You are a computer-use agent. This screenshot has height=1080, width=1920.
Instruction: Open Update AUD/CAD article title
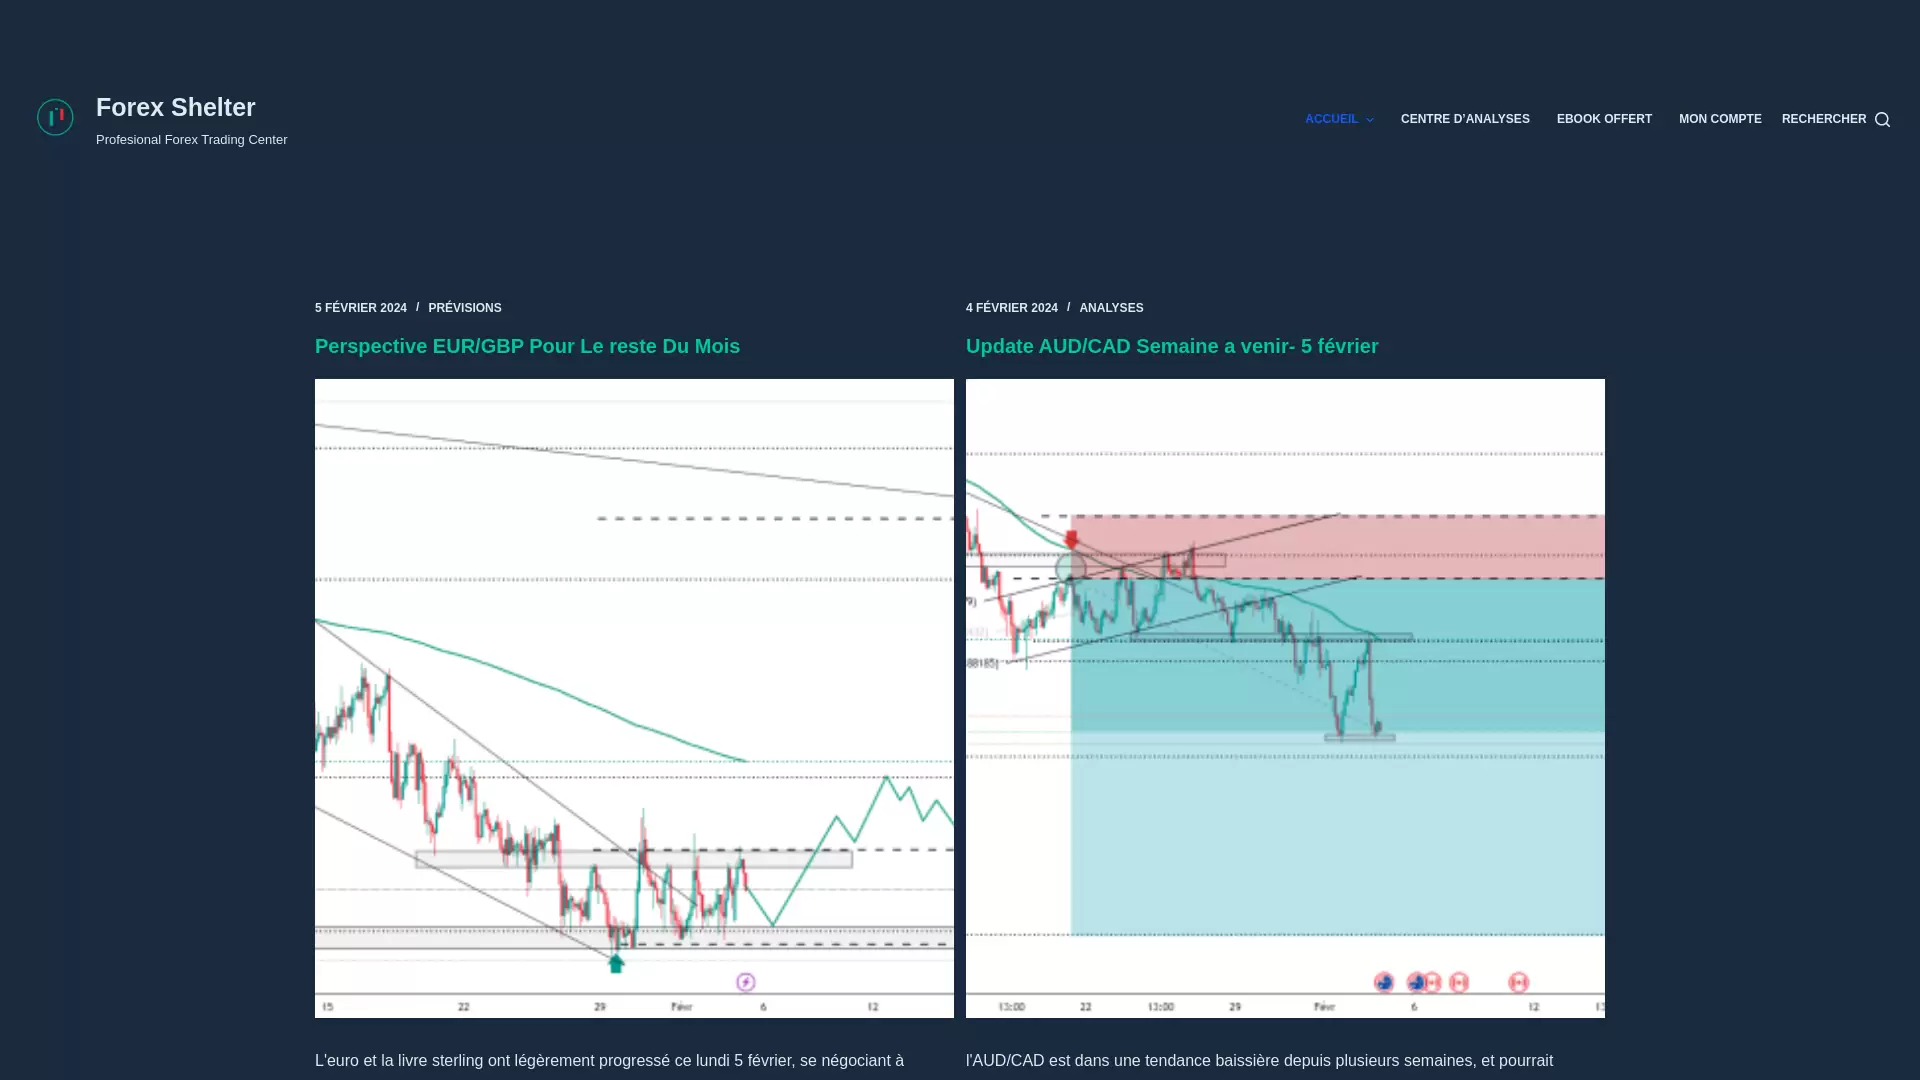click(x=1171, y=346)
